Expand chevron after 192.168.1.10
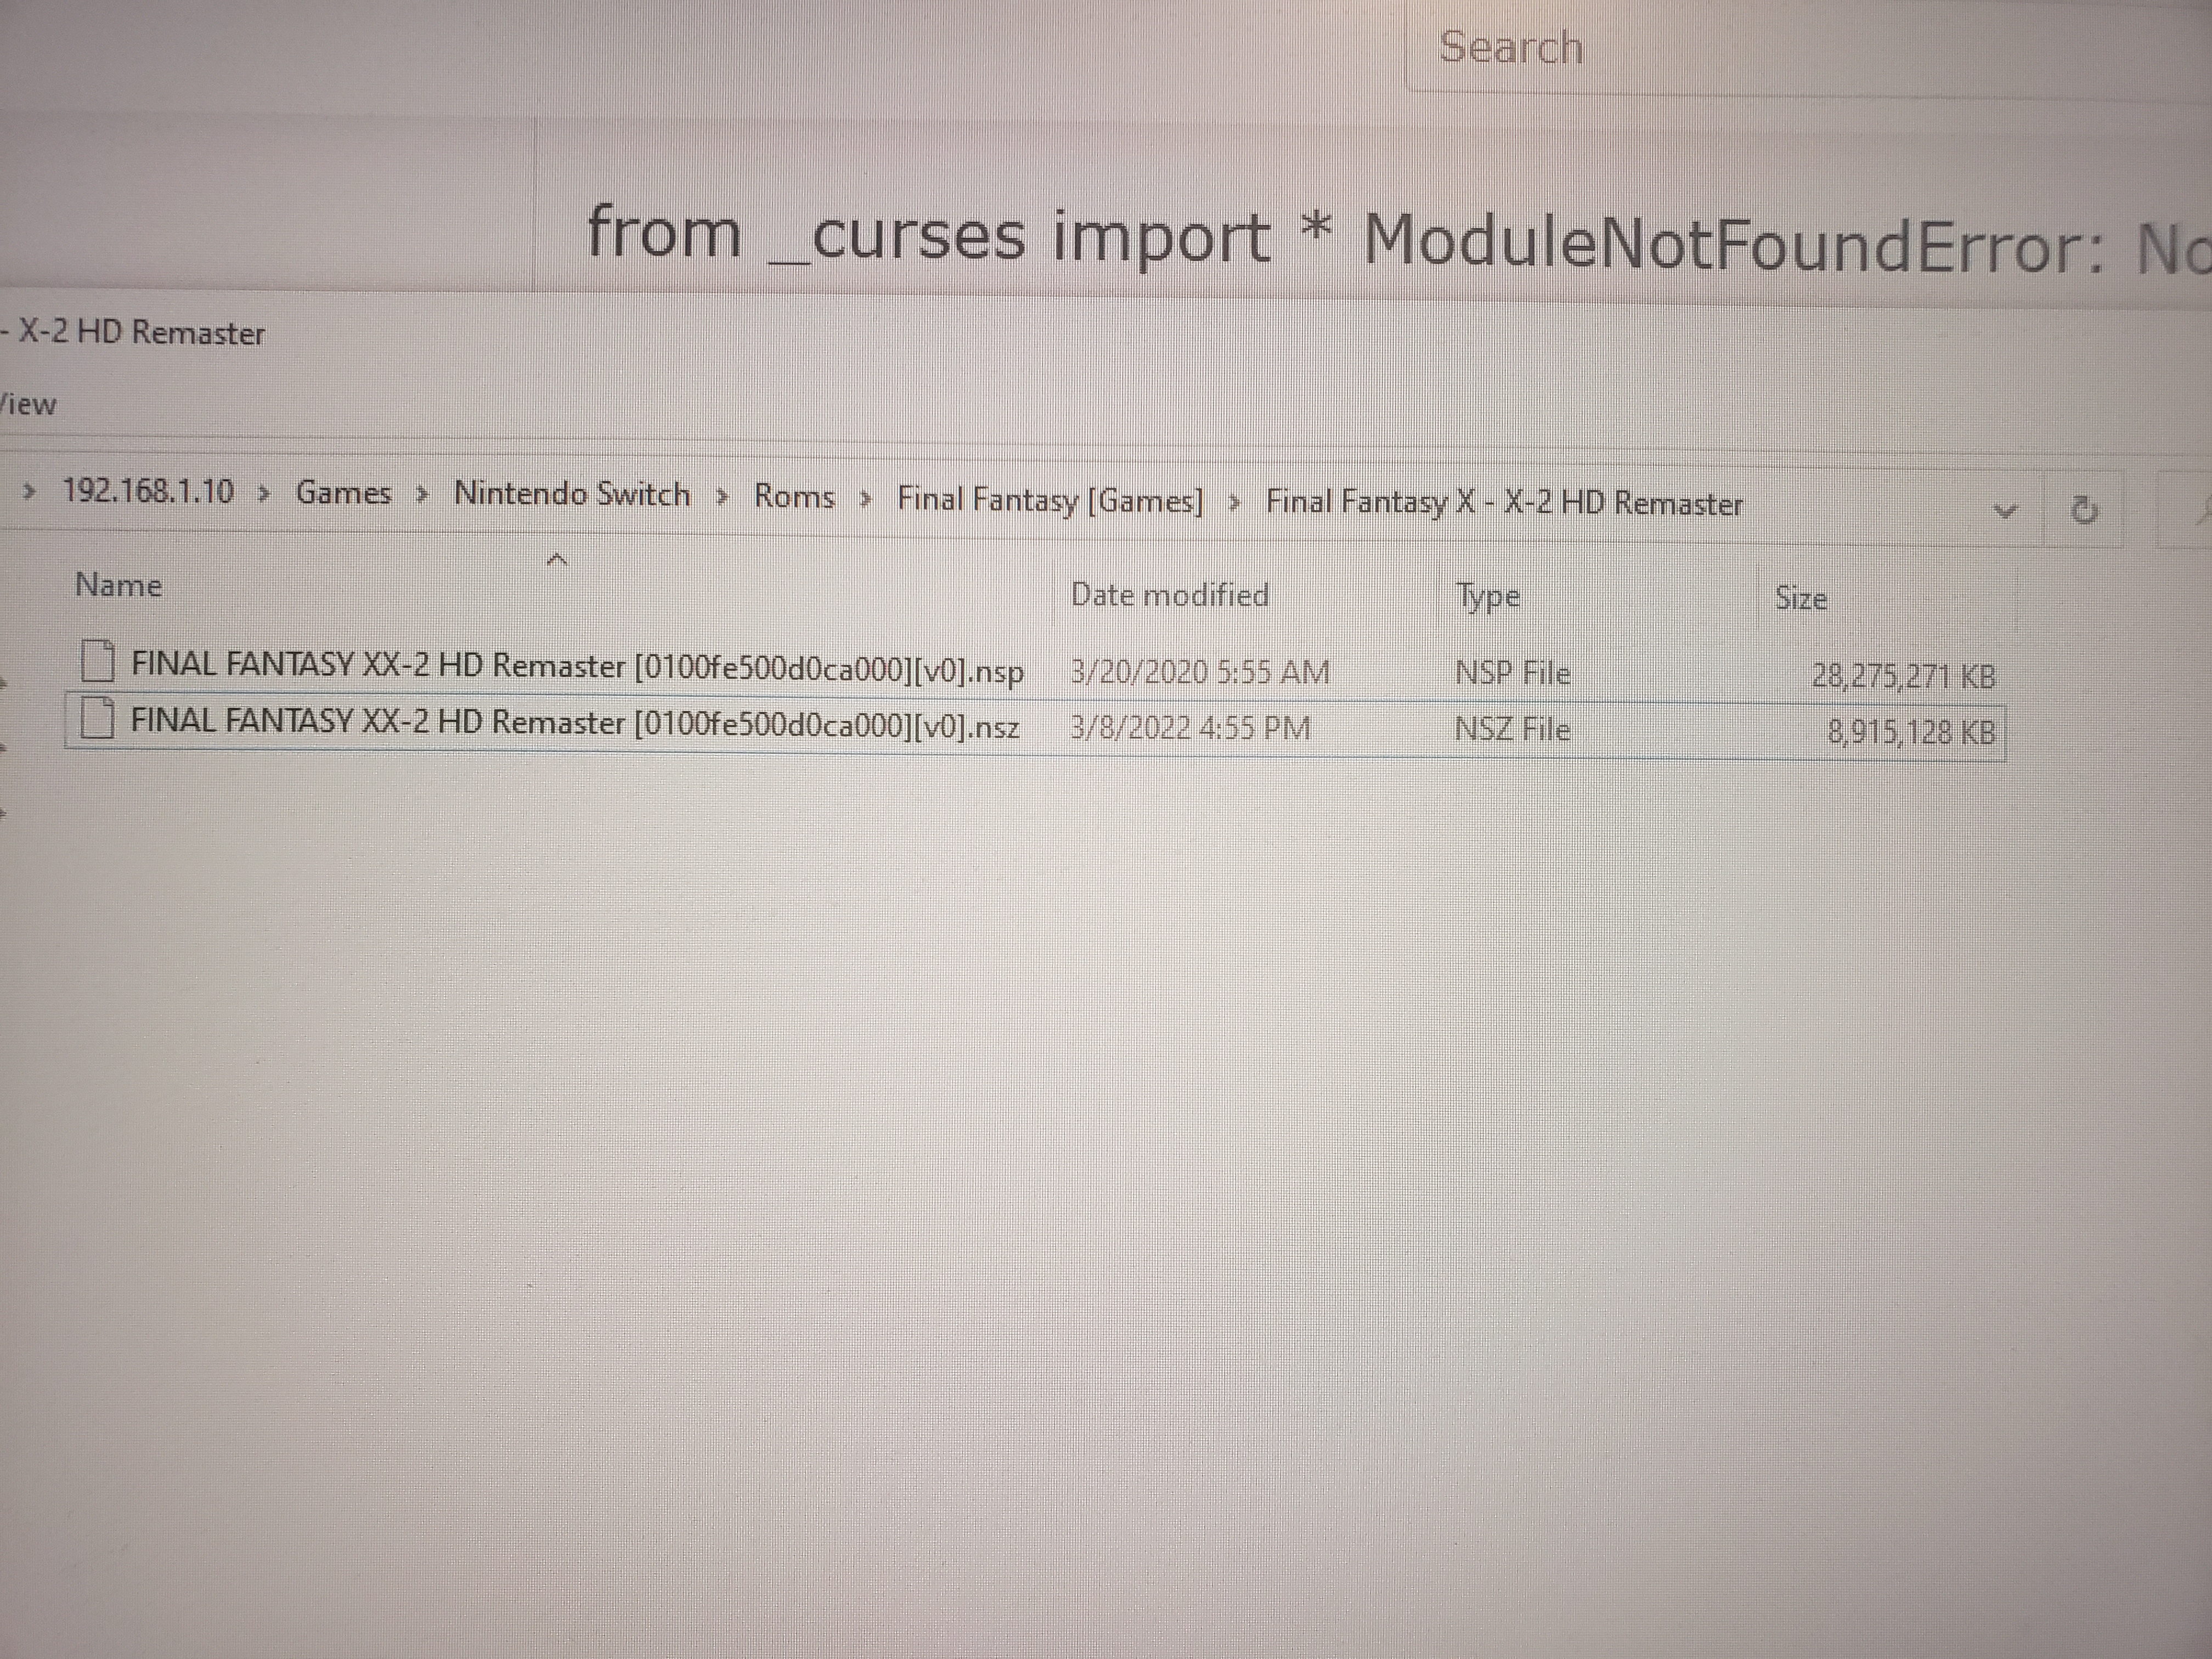Viewport: 2212px width, 1659px height. coord(264,493)
